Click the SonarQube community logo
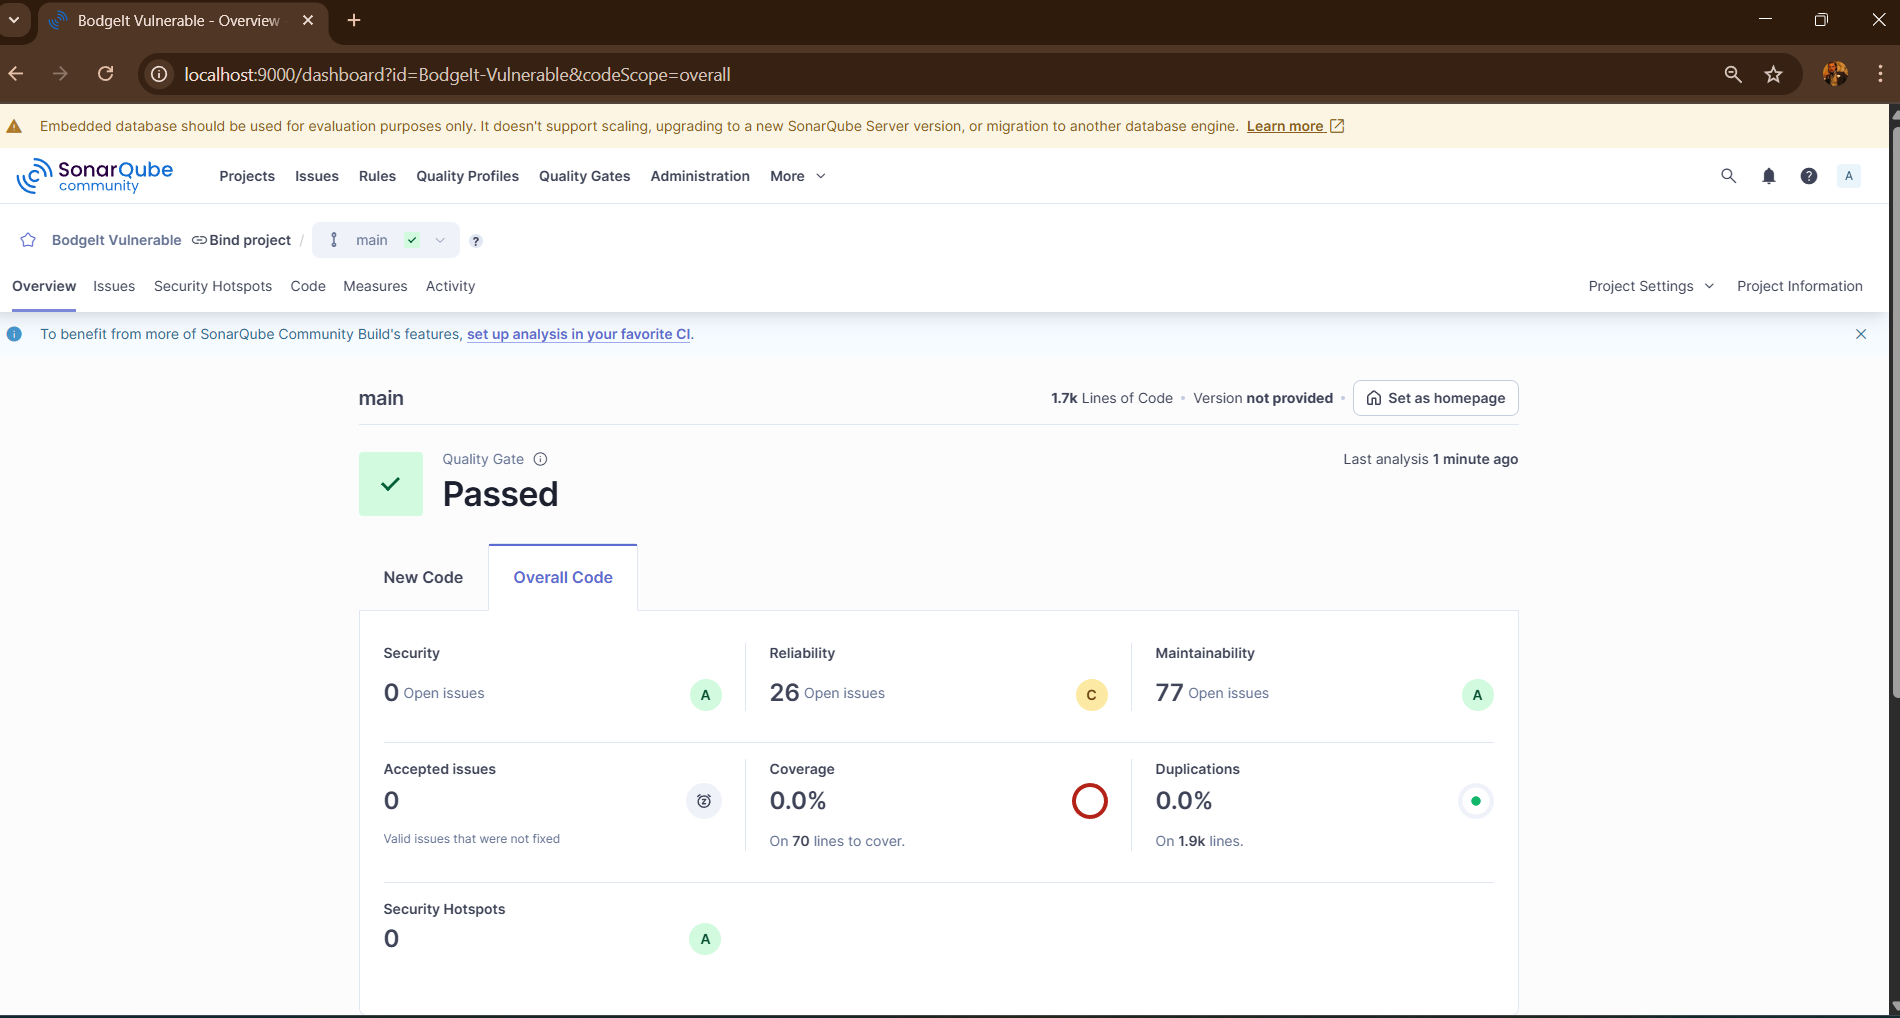The width and height of the screenshot is (1900, 1018). [x=95, y=176]
